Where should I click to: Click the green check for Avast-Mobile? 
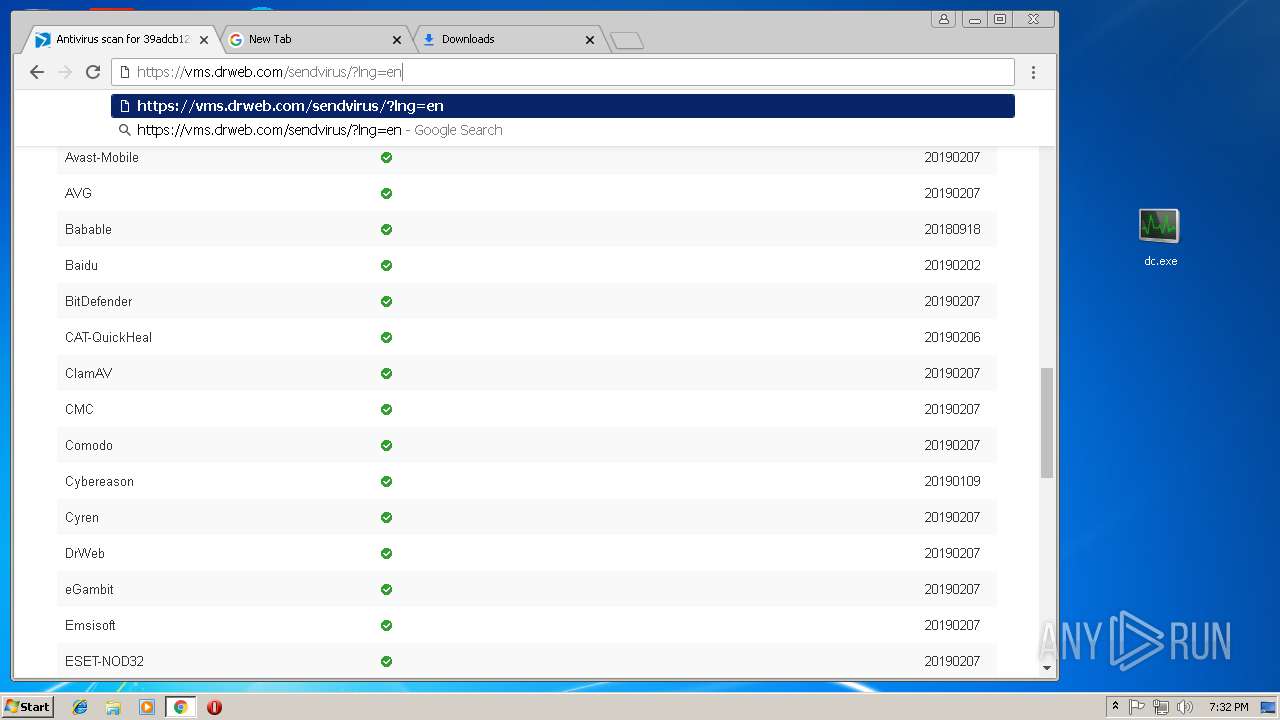(x=386, y=157)
